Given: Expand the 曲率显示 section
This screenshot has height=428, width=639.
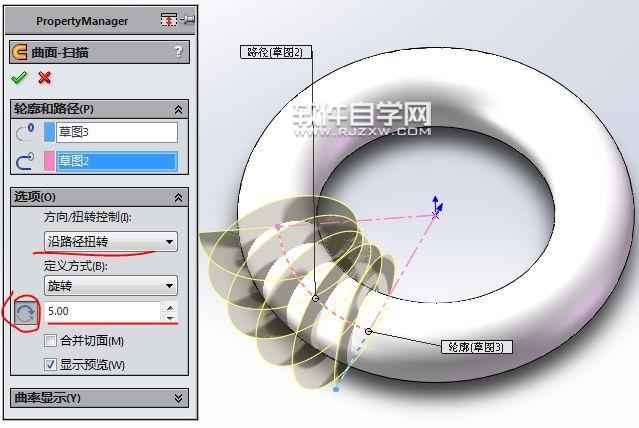Looking at the screenshot, I should [178, 398].
